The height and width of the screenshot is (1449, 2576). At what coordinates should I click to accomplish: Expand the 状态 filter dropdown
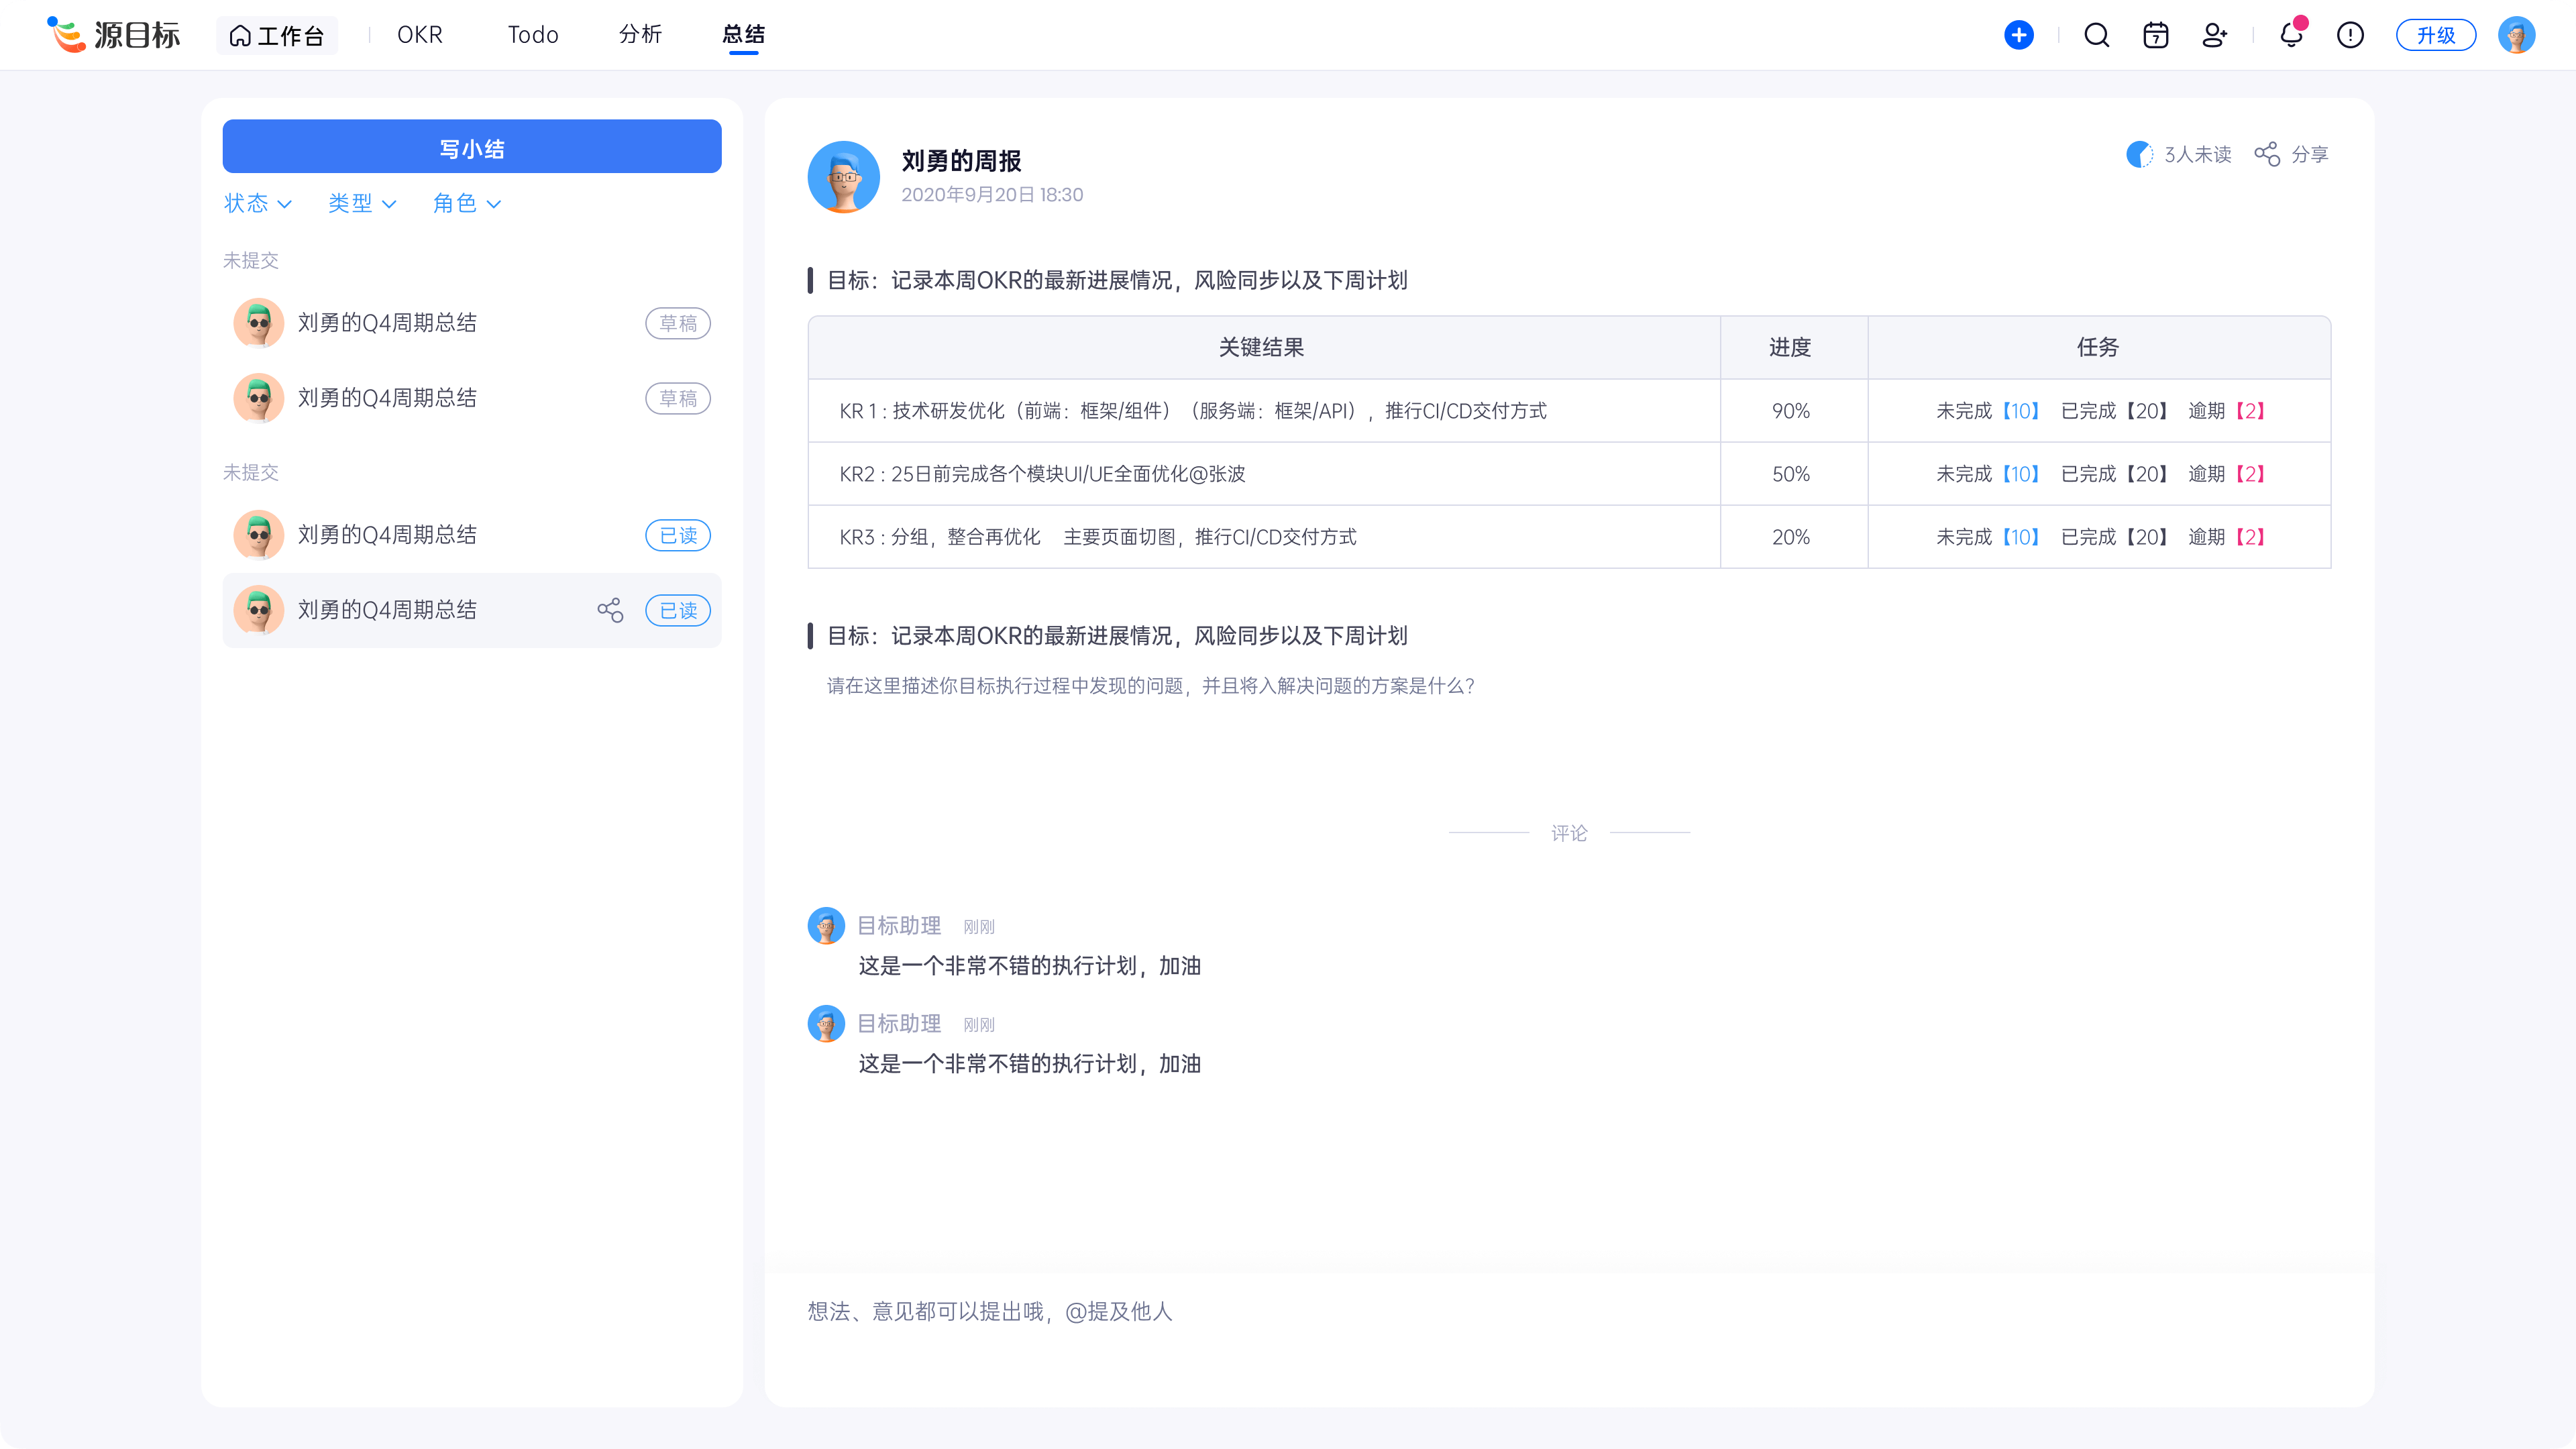258,204
